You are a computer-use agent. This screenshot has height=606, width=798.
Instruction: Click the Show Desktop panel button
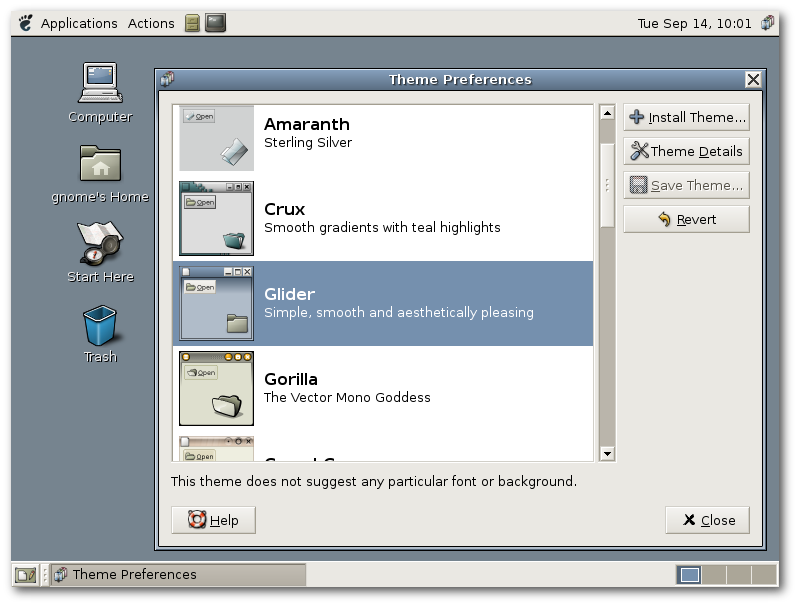[x=25, y=575]
